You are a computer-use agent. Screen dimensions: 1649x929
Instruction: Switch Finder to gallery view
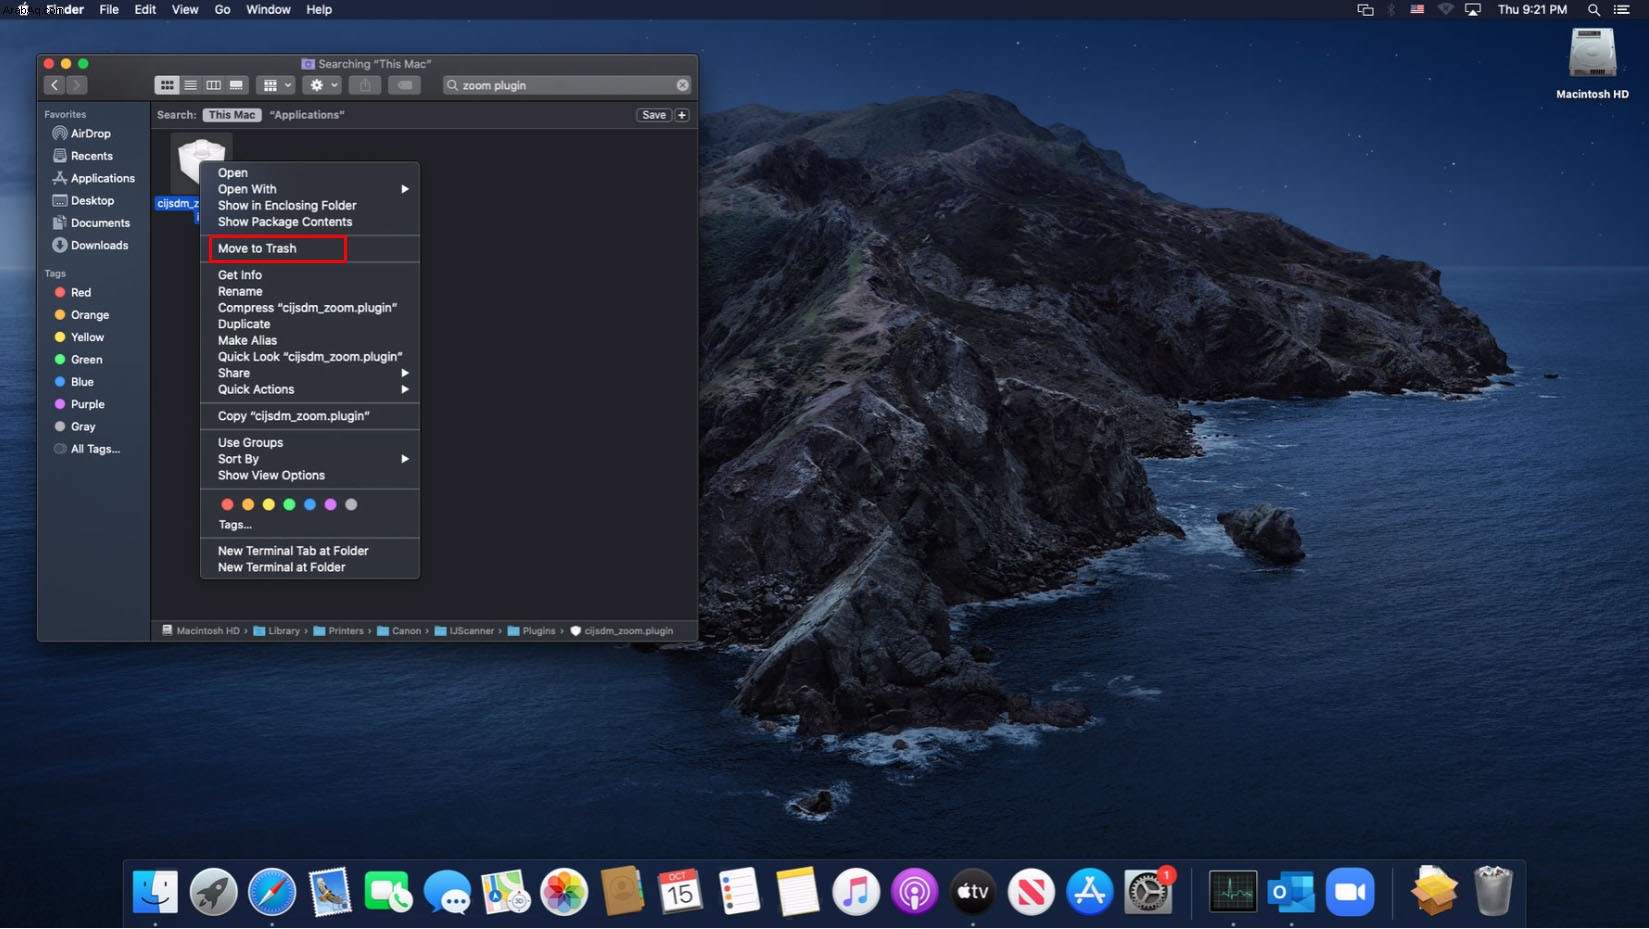coord(236,85)
